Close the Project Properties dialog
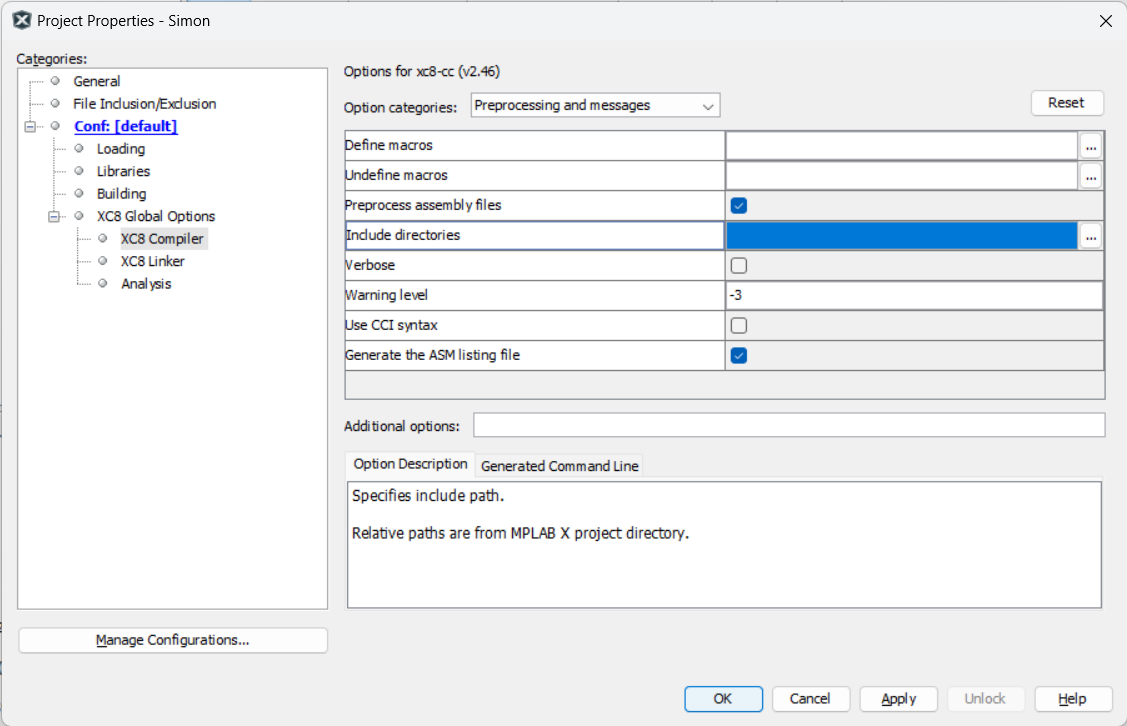This screenshot has width=1127, height=726. click(x=1105, y=21)
